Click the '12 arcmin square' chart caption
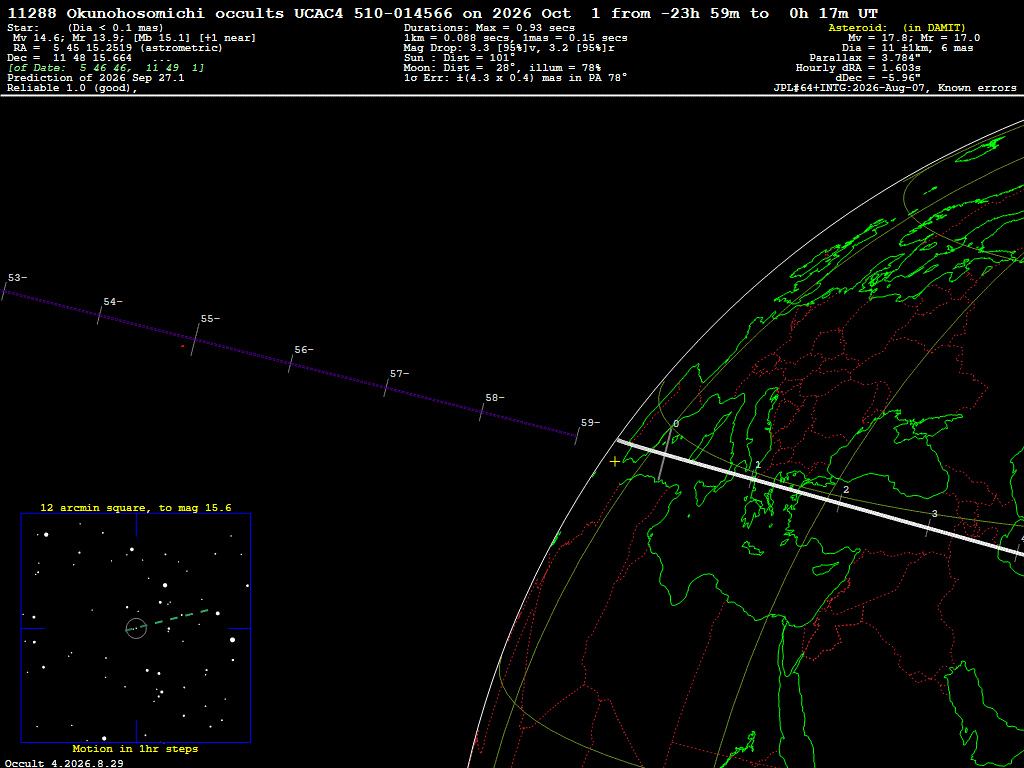The width and height of the screenshot is (1024, 768). pyautogui.click(x=136, y=507)
